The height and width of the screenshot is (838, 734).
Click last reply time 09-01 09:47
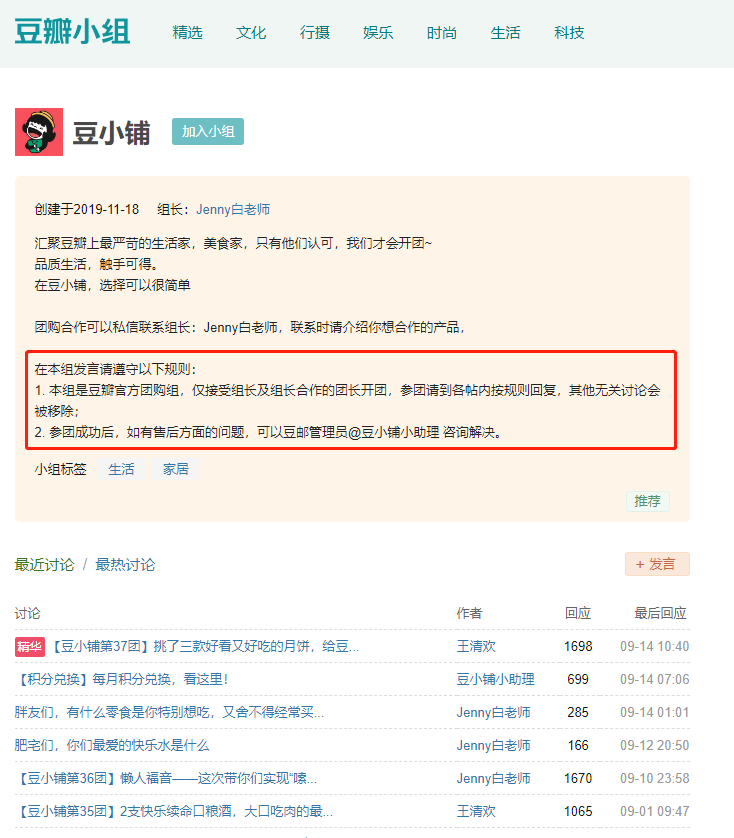[x=654, y=812]
